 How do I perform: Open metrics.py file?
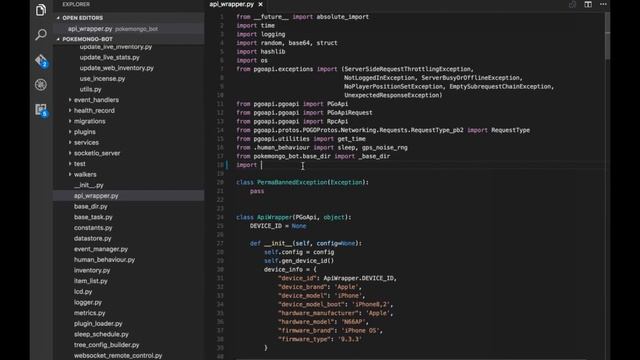pos(89,313)
